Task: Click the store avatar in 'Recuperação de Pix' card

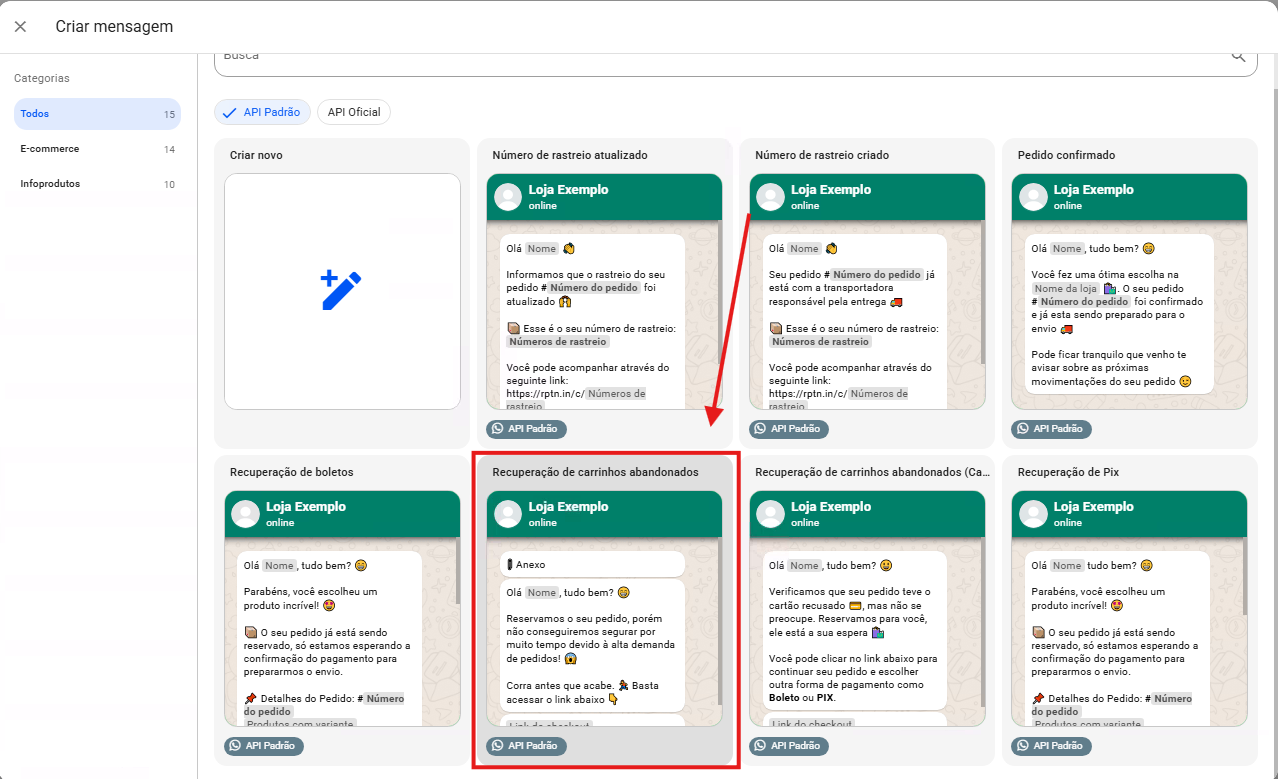Action: (1034, 514)
